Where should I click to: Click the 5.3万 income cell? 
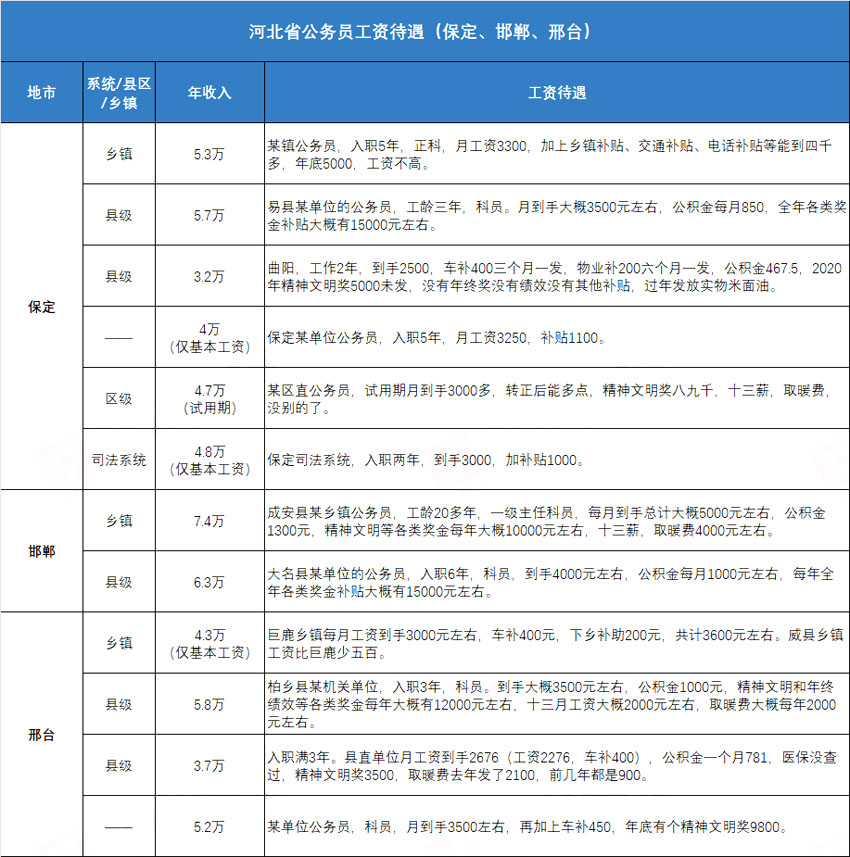210,154
